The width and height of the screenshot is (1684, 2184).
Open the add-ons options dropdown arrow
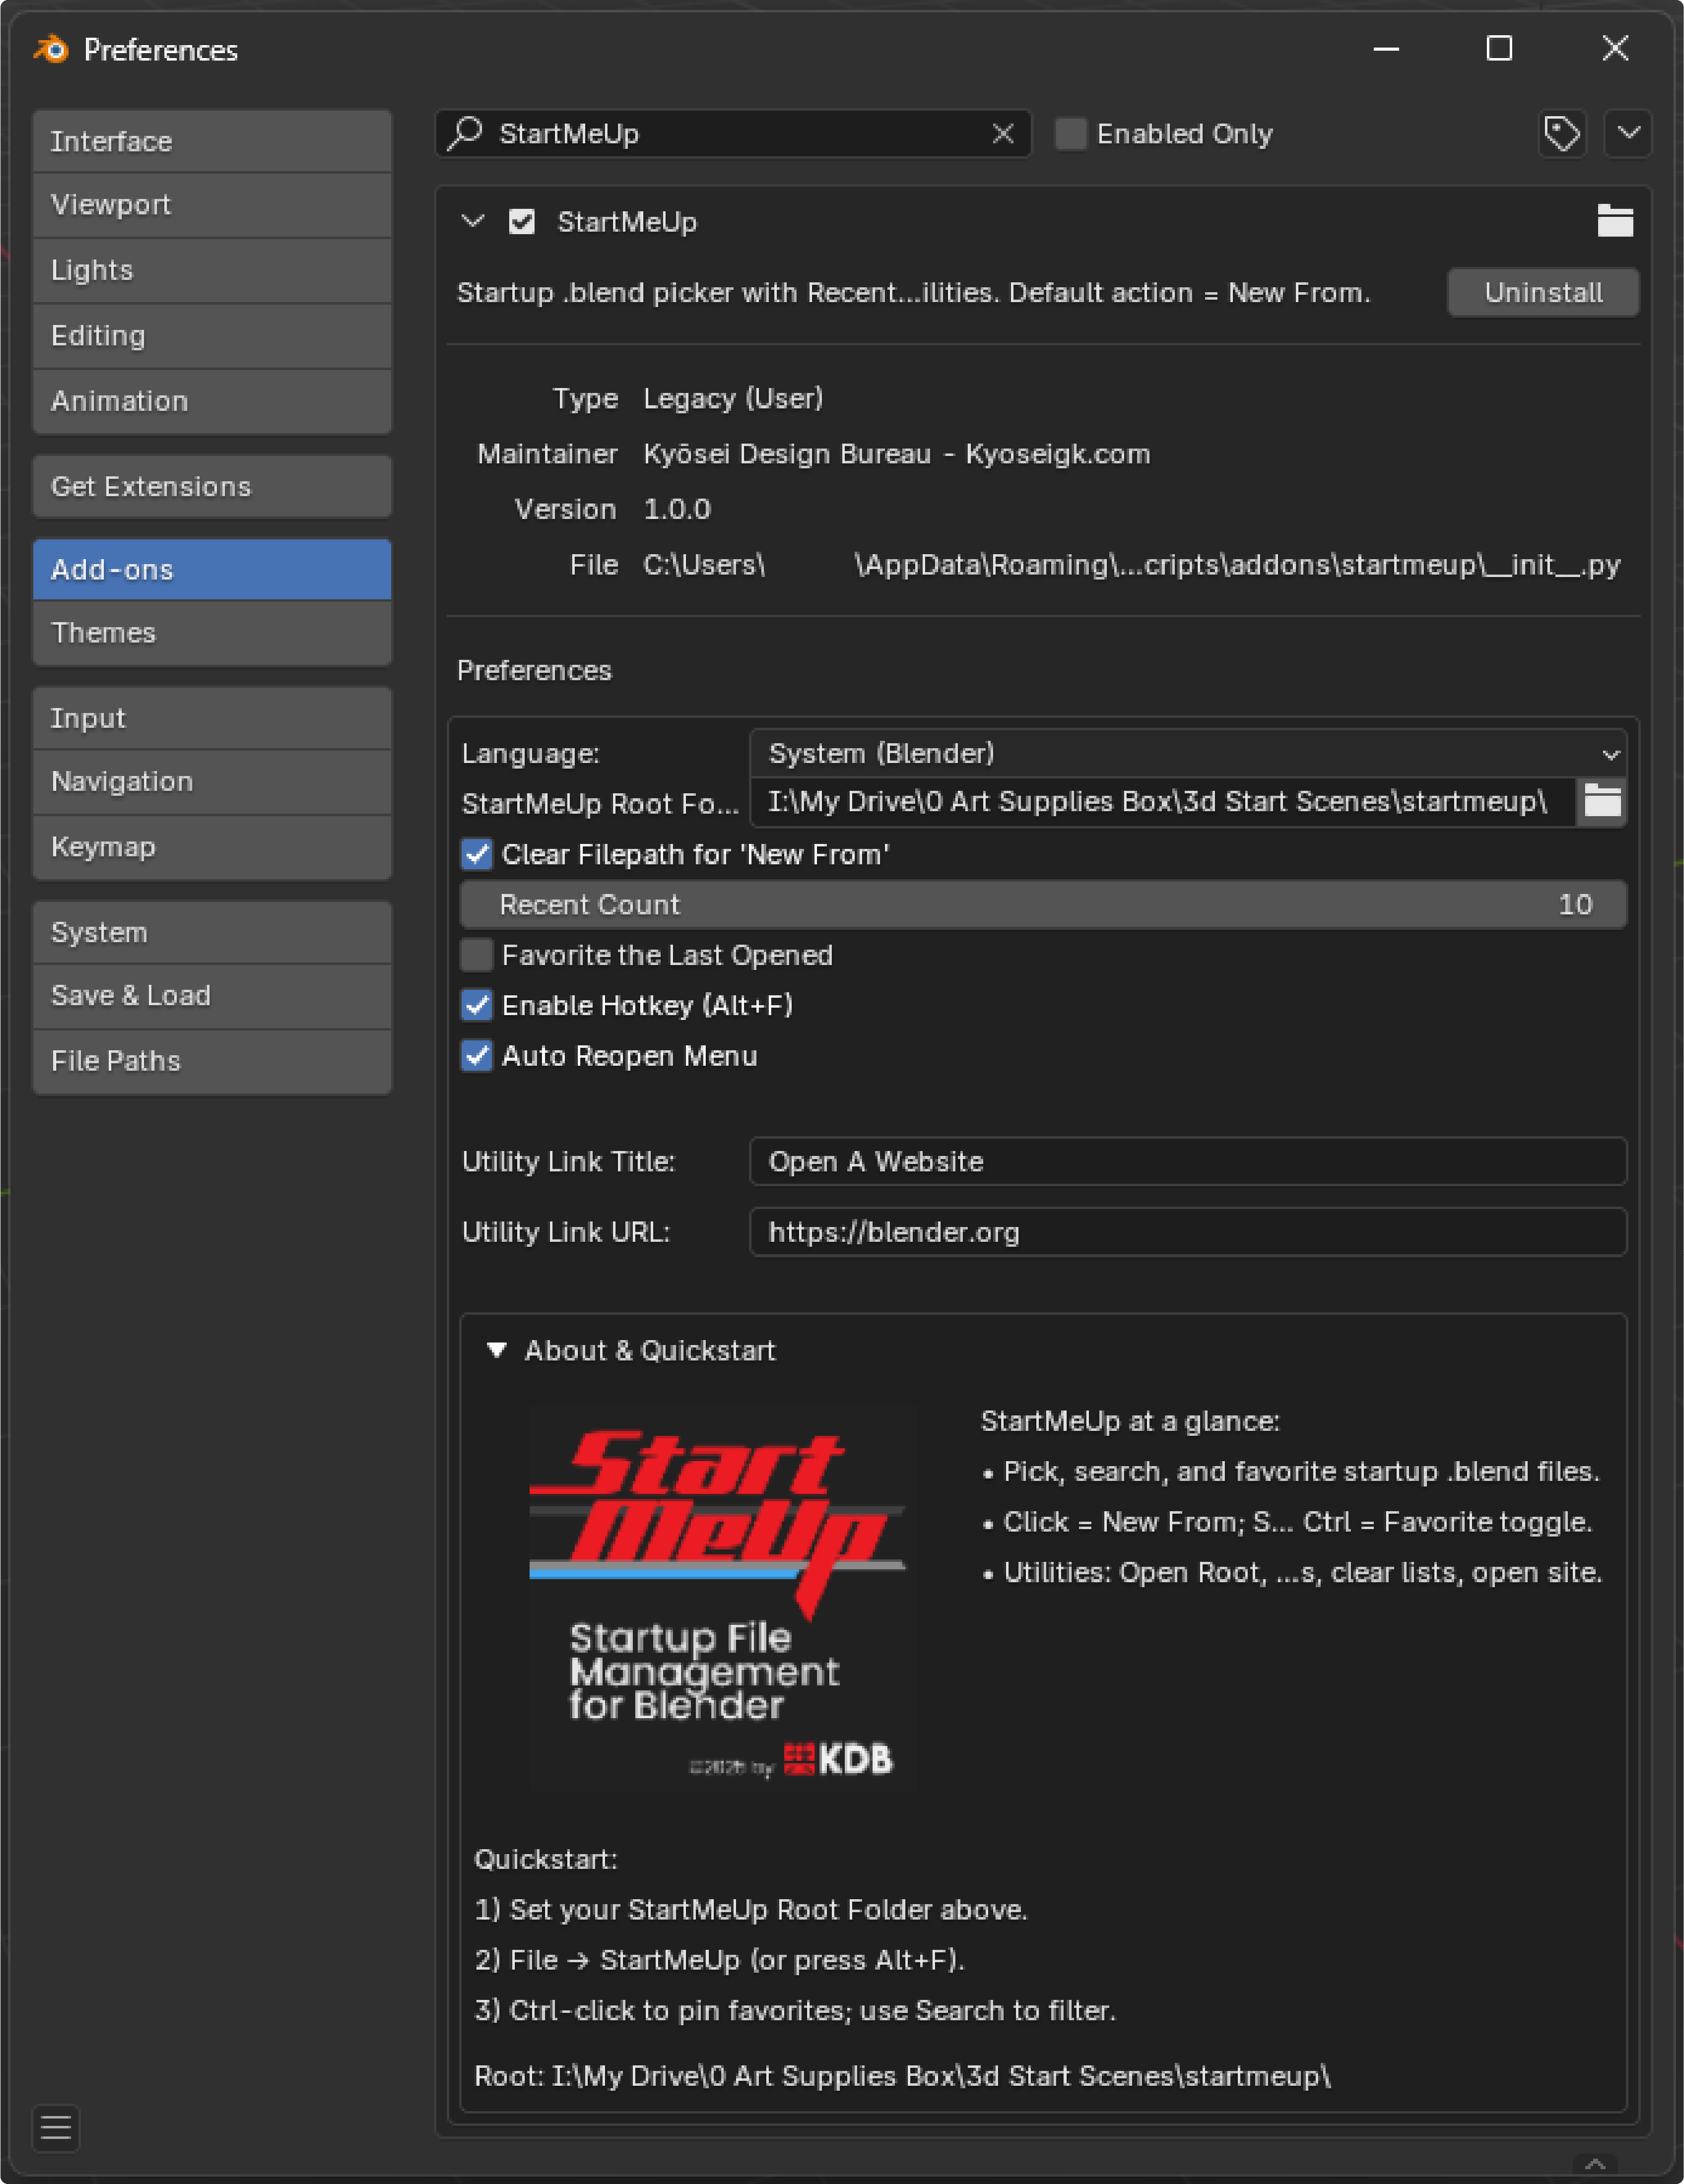tap(1628, 133)
